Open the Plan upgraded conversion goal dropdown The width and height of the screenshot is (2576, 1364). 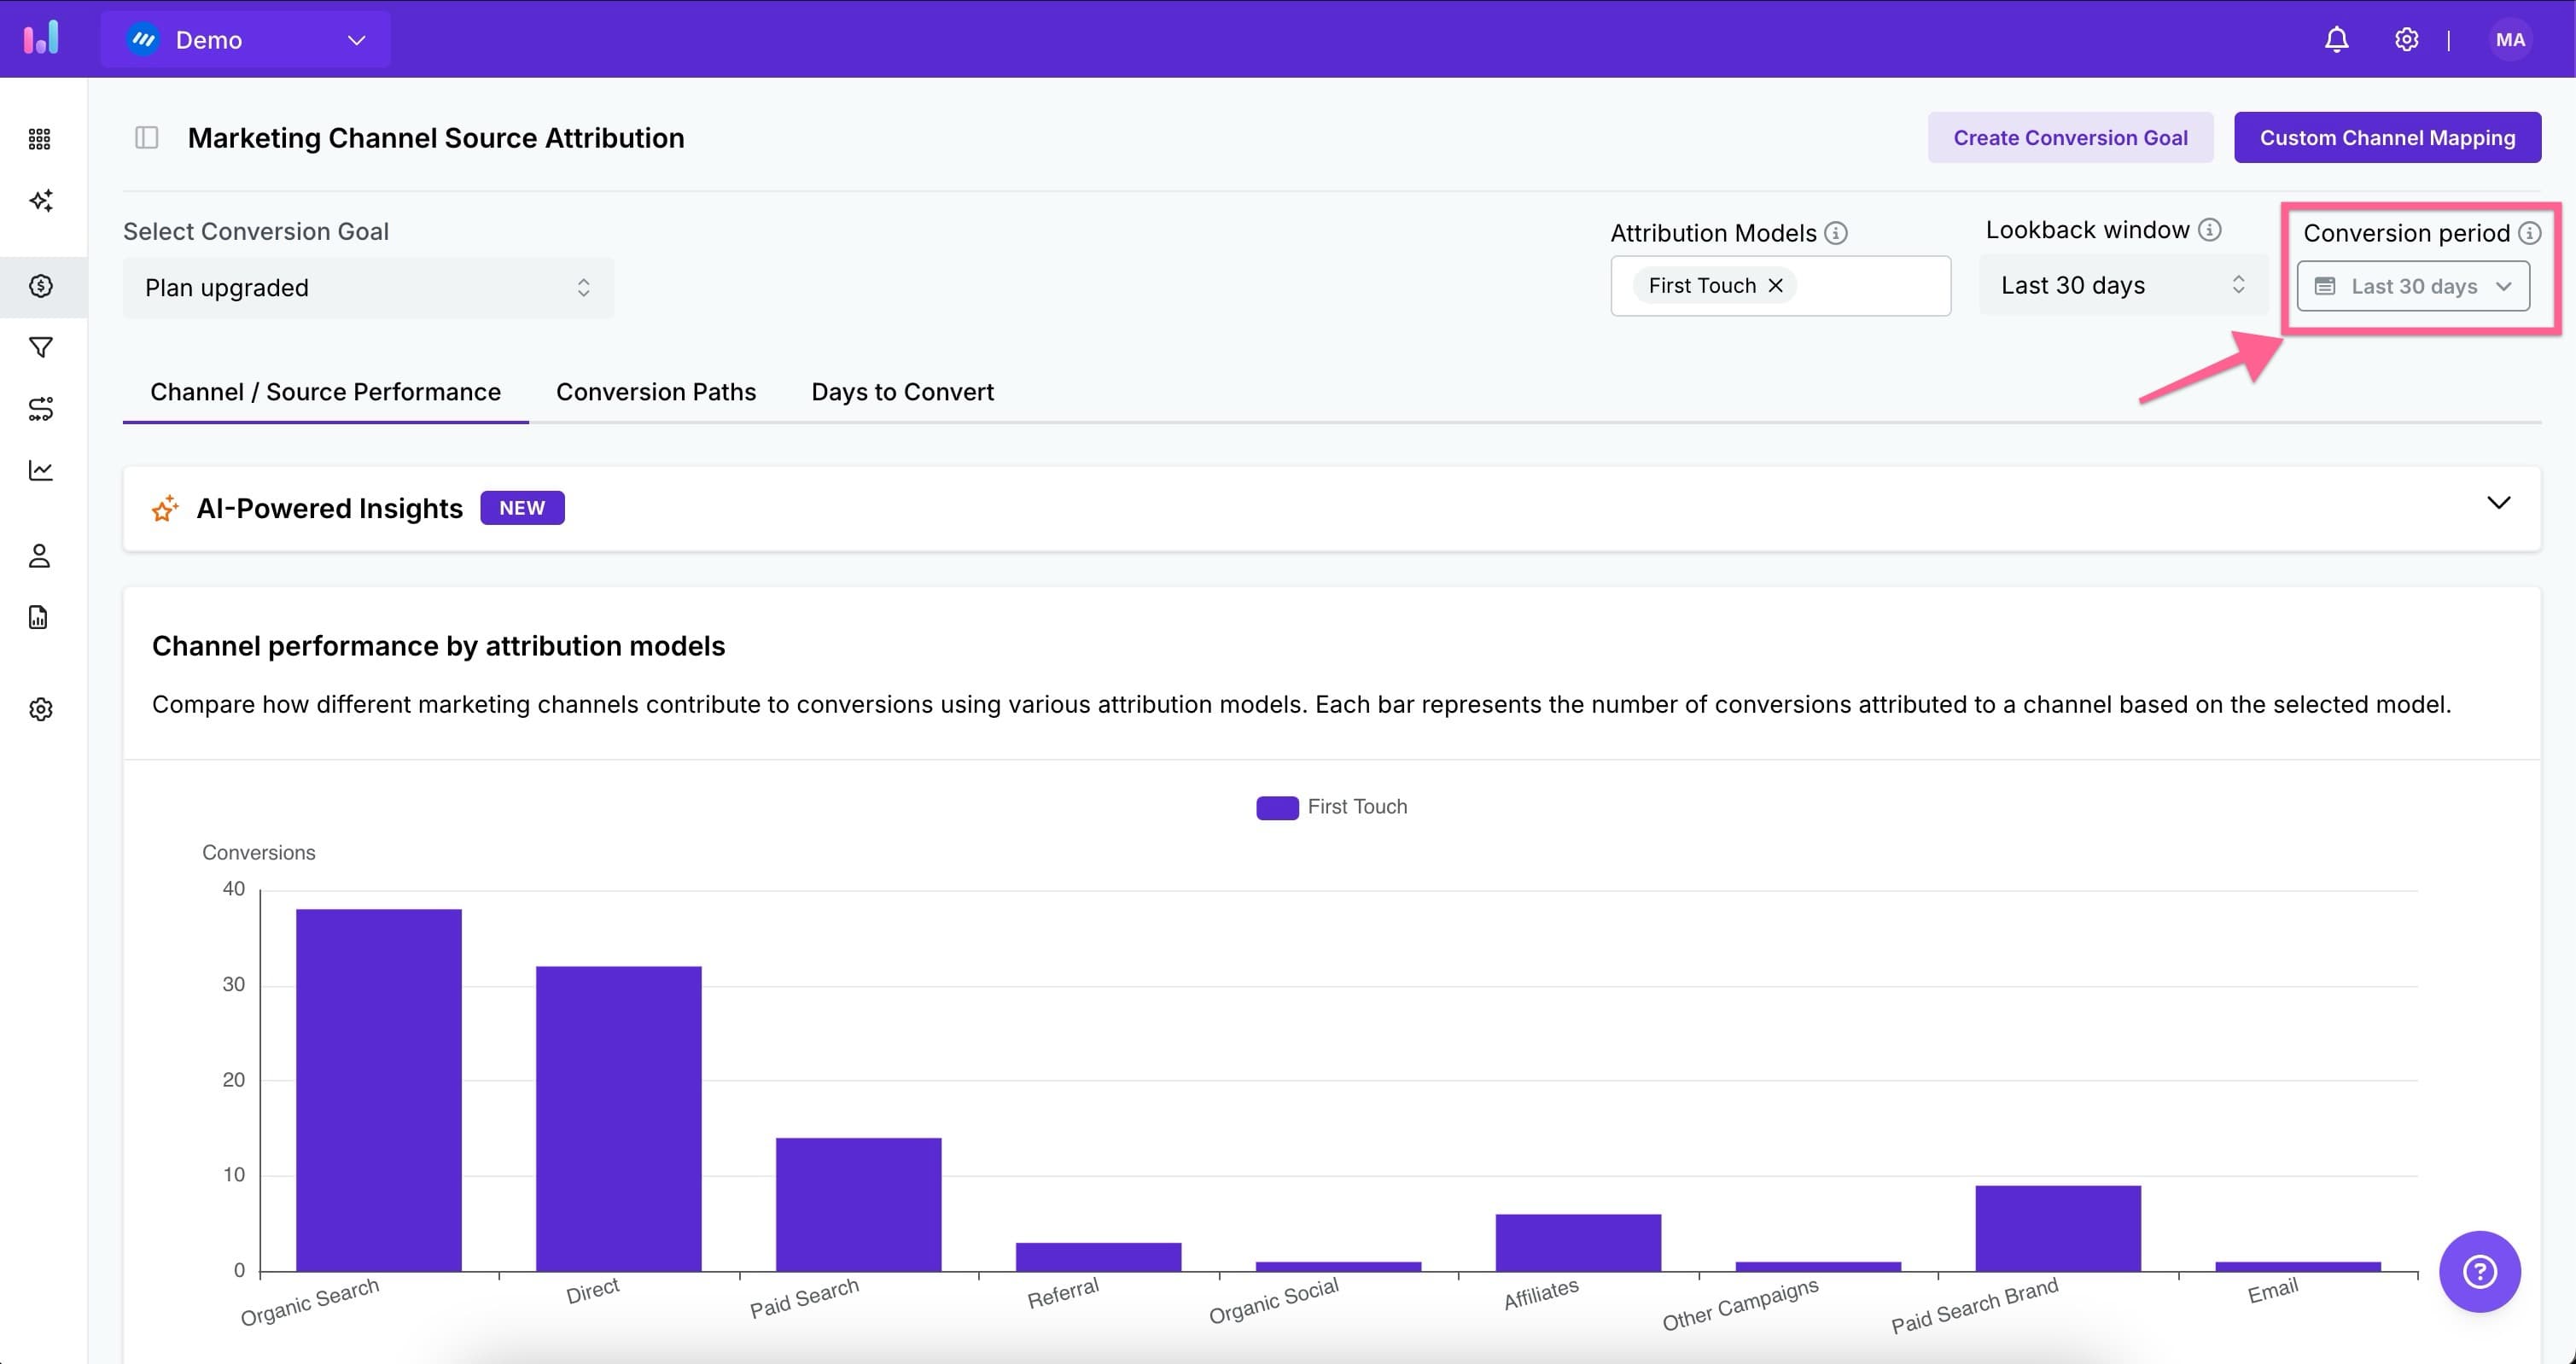pyautogui.click(x=368, y=288)
